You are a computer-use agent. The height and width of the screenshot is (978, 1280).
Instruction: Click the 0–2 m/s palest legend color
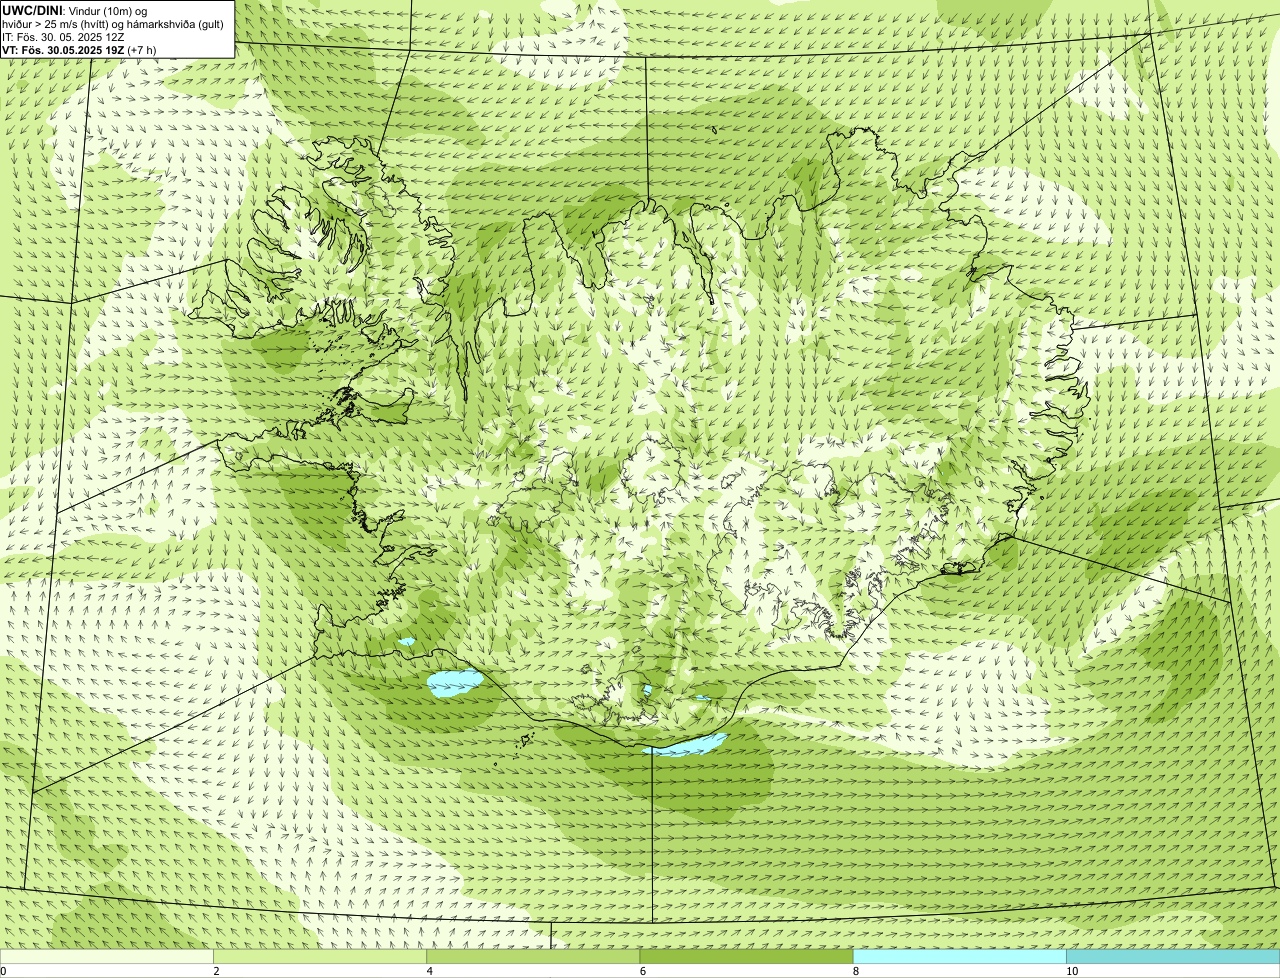pos(106,957)
